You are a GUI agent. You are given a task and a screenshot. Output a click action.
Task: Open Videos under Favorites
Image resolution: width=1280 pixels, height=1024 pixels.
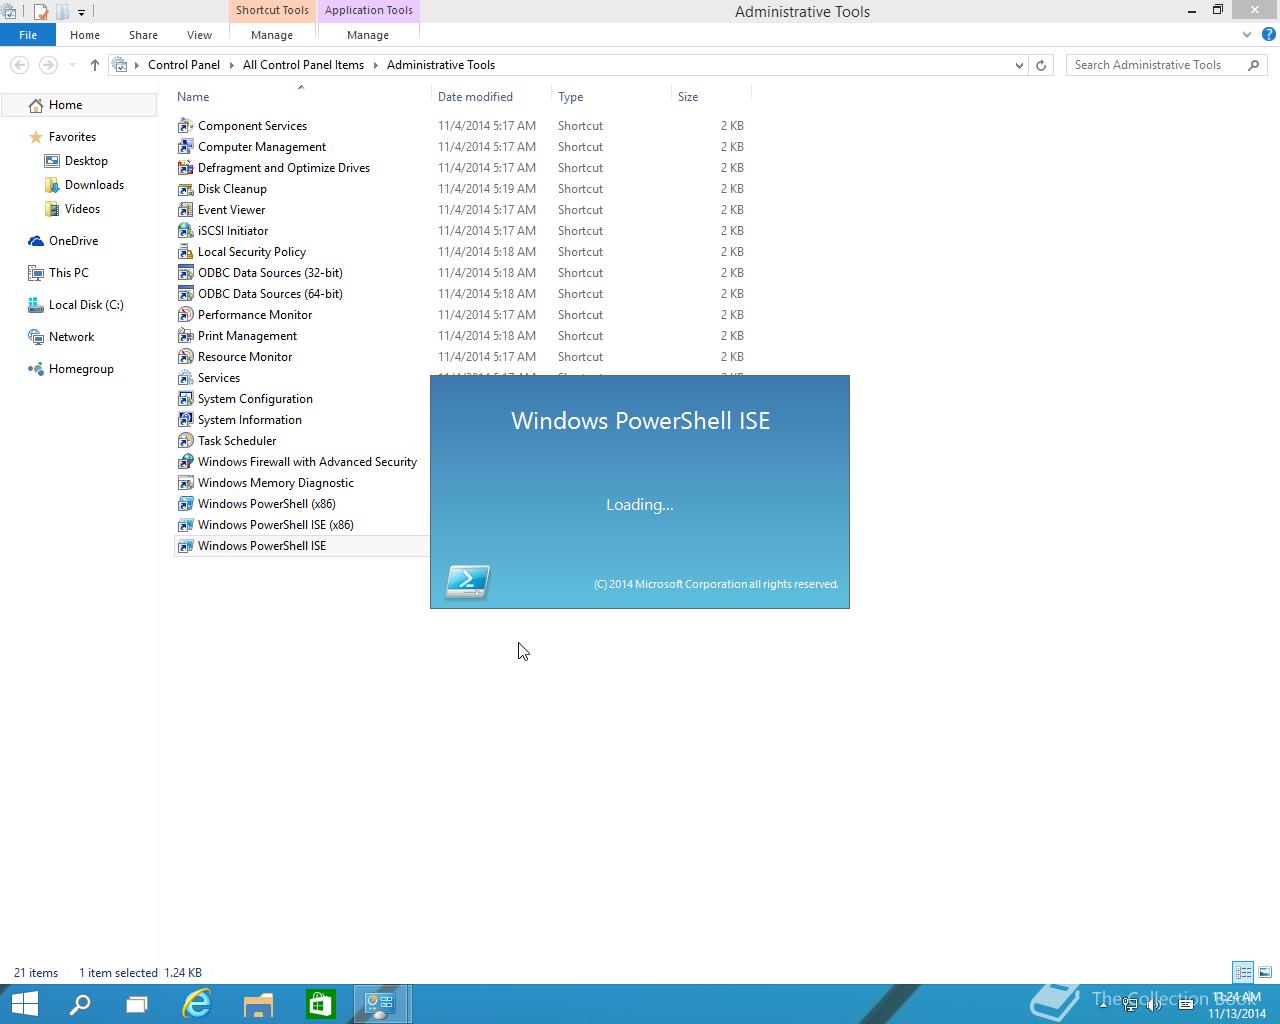[82, 209]
